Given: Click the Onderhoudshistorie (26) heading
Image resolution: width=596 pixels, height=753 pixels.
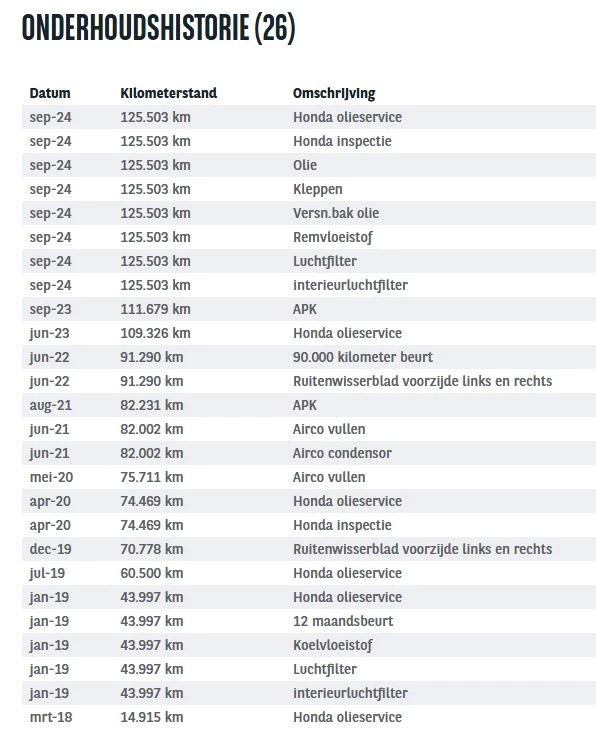Looking at the screenshot, I should 158,28.
